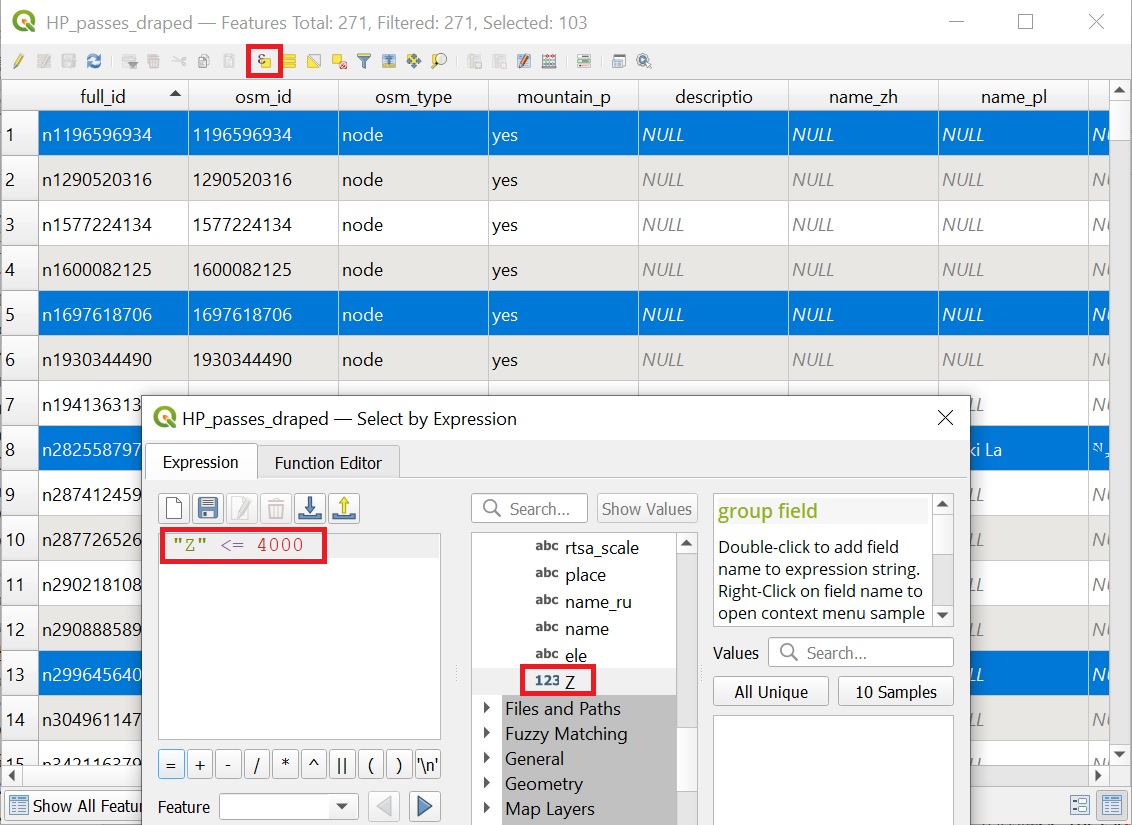Click the New field toolbar icon
Screen dimensions: 1132x825
click(474, 61)
